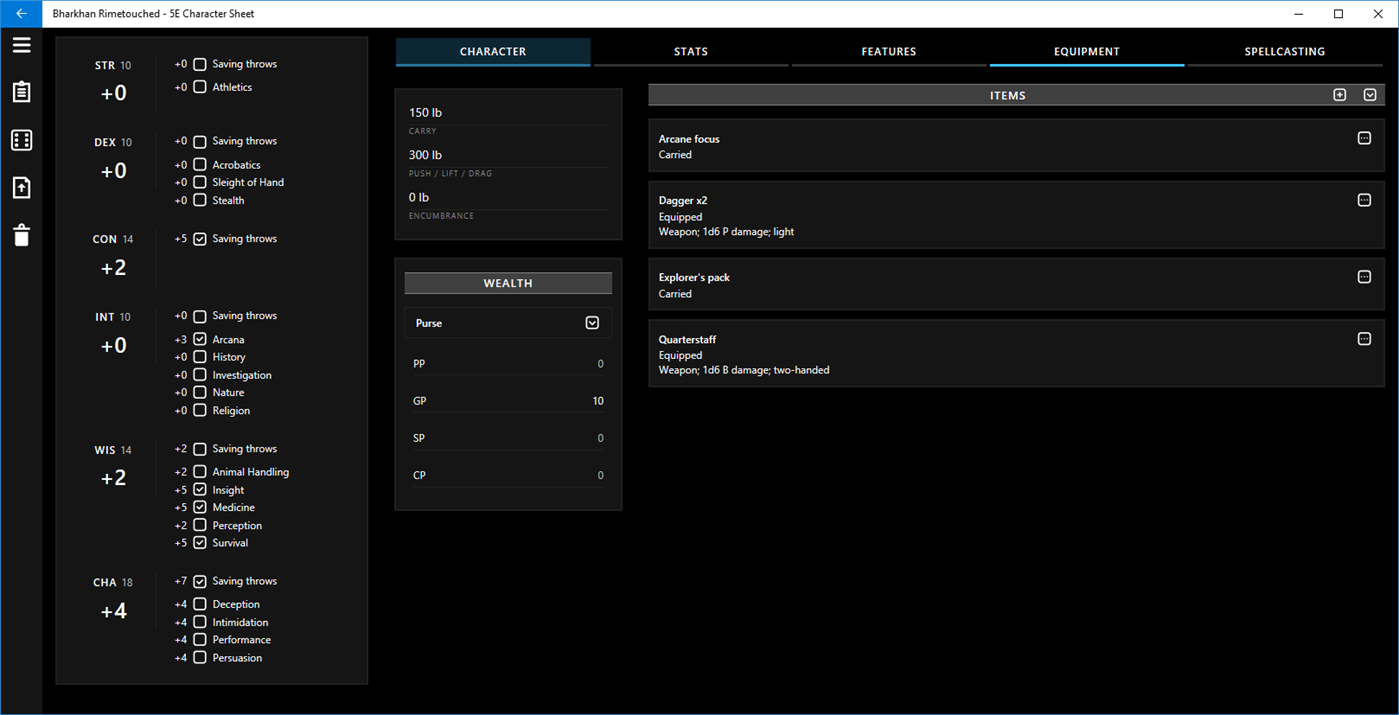Click the 300 lb push/lift/drag value

point(426,155)
